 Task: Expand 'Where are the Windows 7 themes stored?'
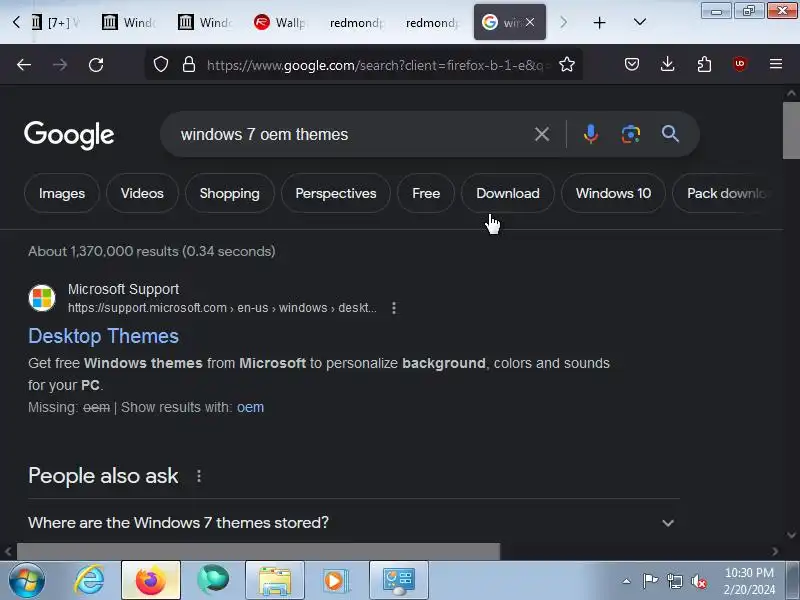pyautogui.click(x=353, y=522)
